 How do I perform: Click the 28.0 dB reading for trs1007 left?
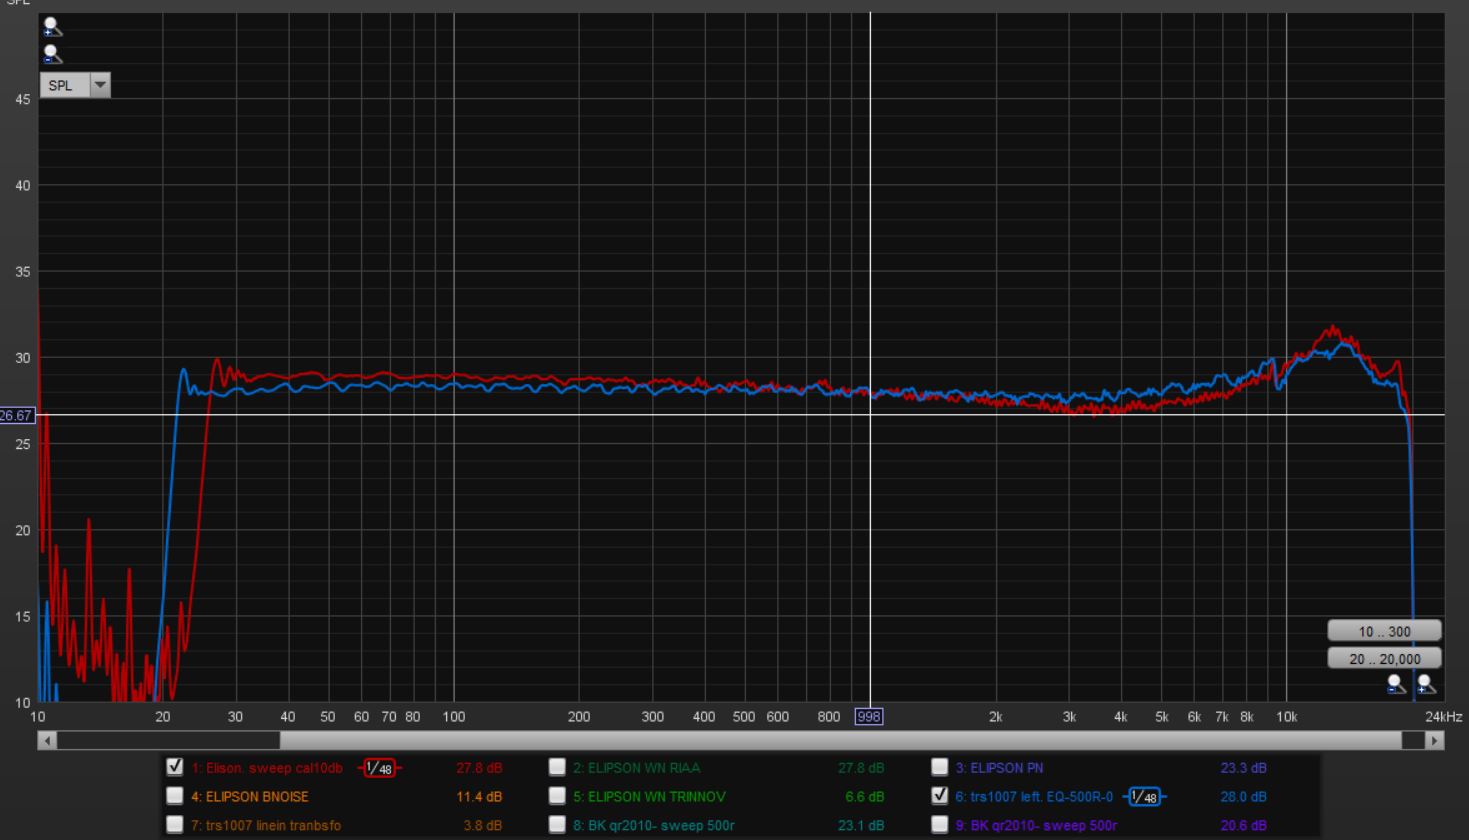pyautogui.click(x=1243, y=797)
